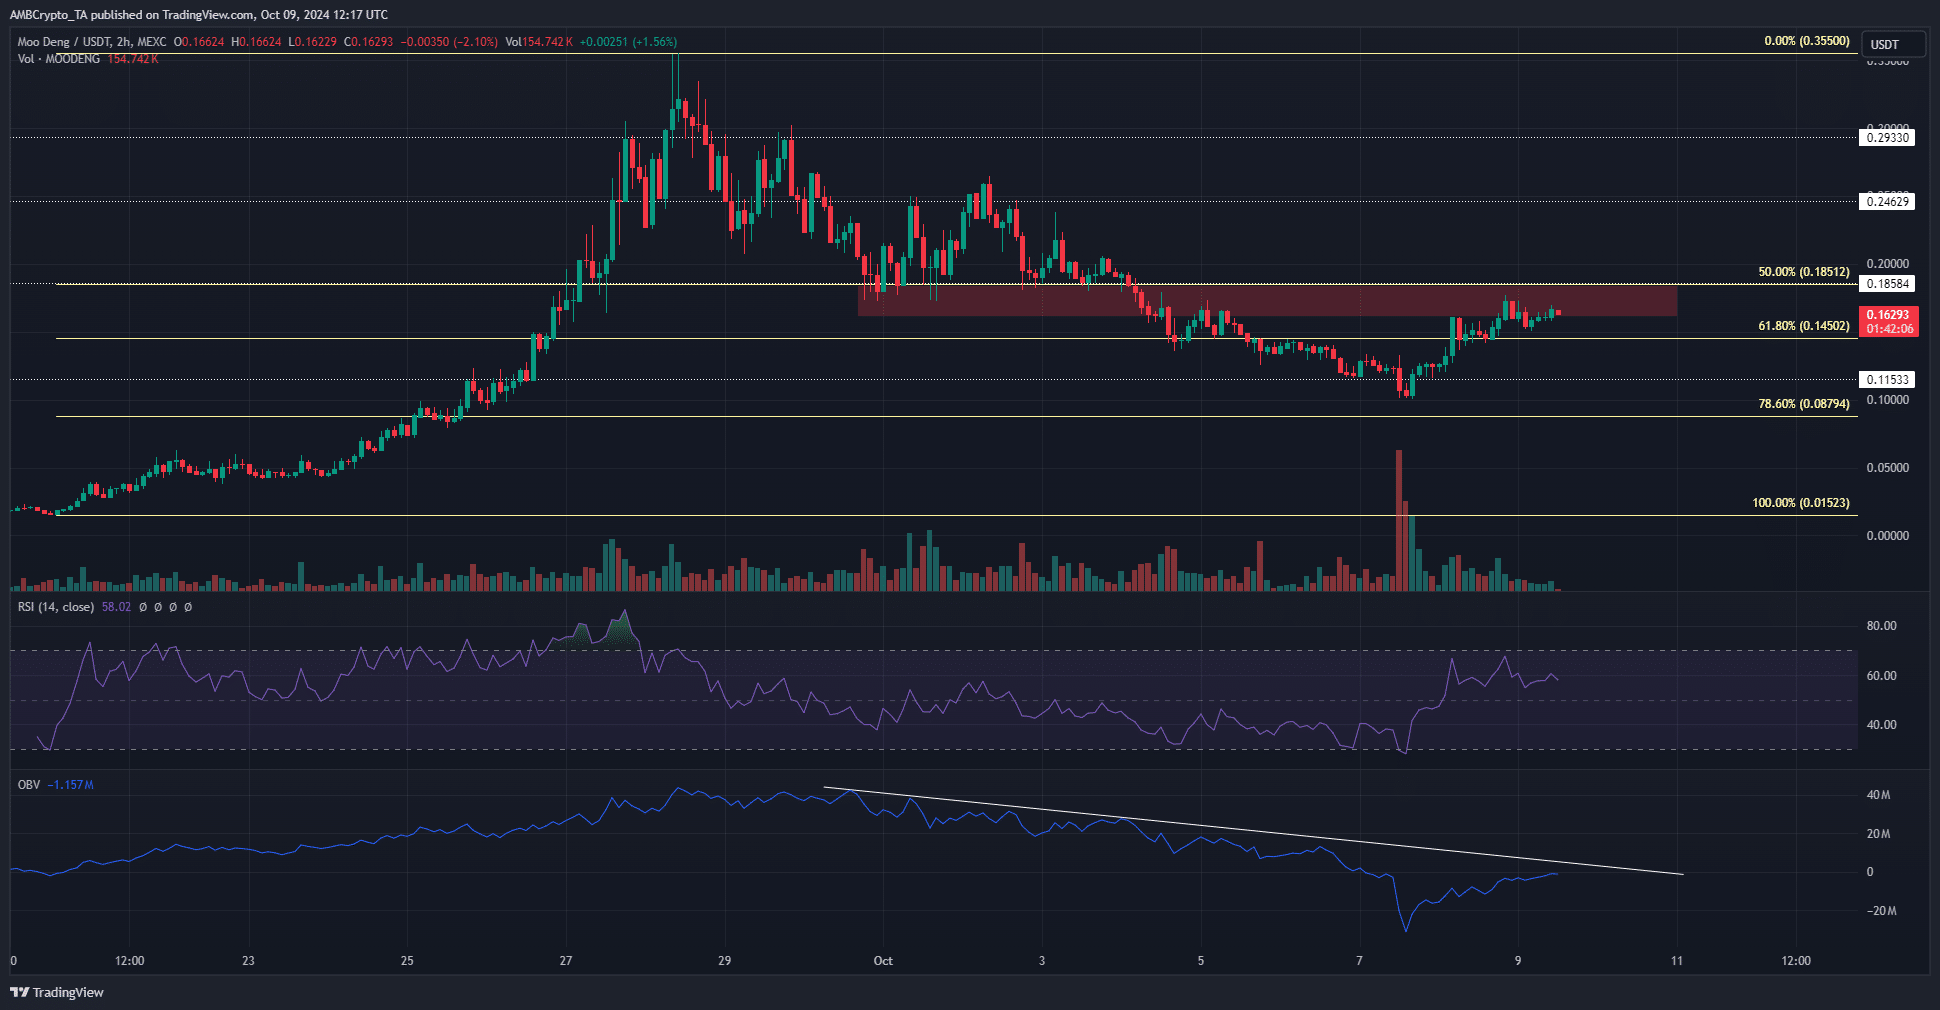Click the 20M OBV axis value
The width and height of the screenshot is (1940, 1010).
pos(1878,834)
